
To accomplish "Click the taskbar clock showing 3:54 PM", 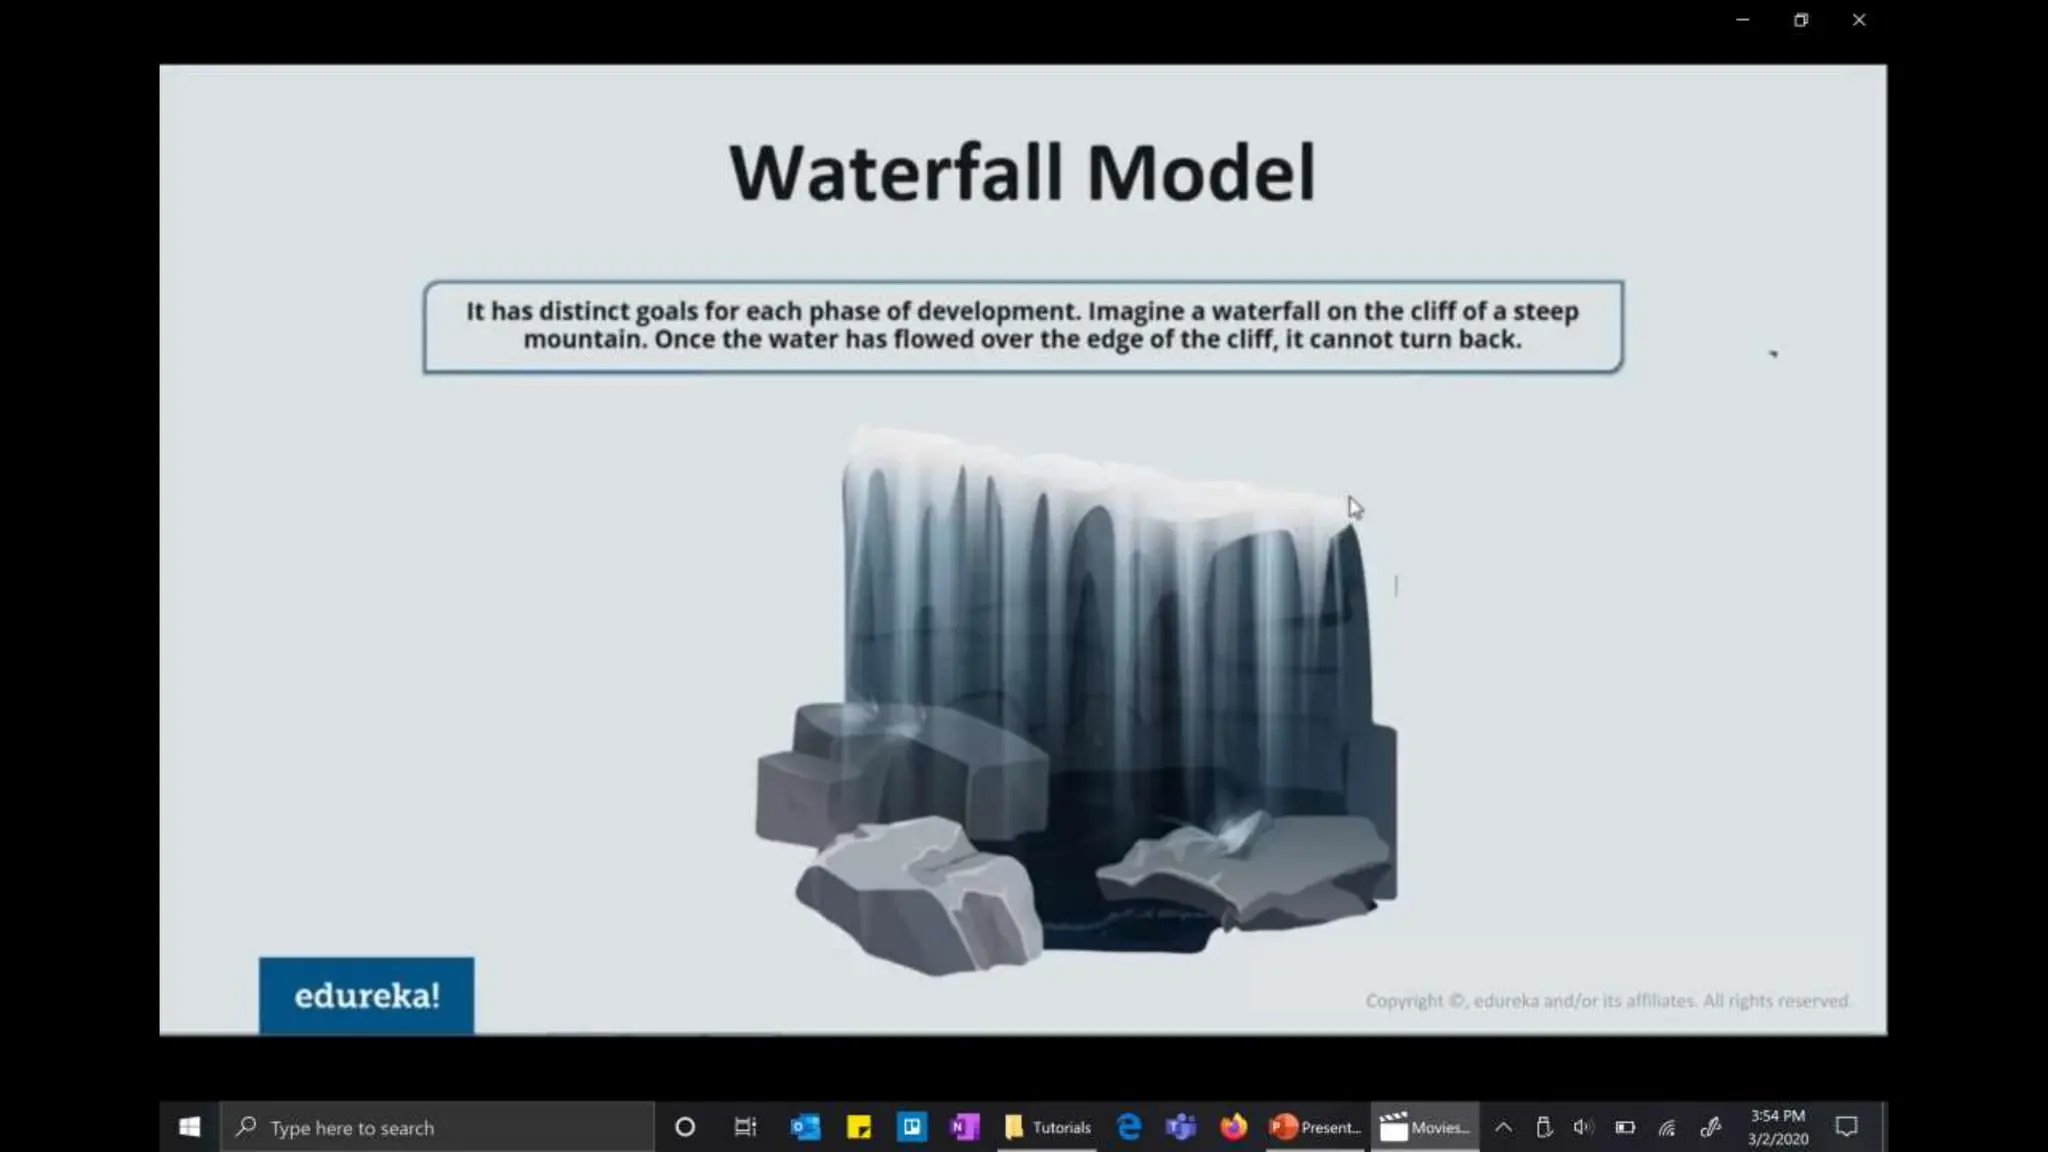I will (1777, 1127).
